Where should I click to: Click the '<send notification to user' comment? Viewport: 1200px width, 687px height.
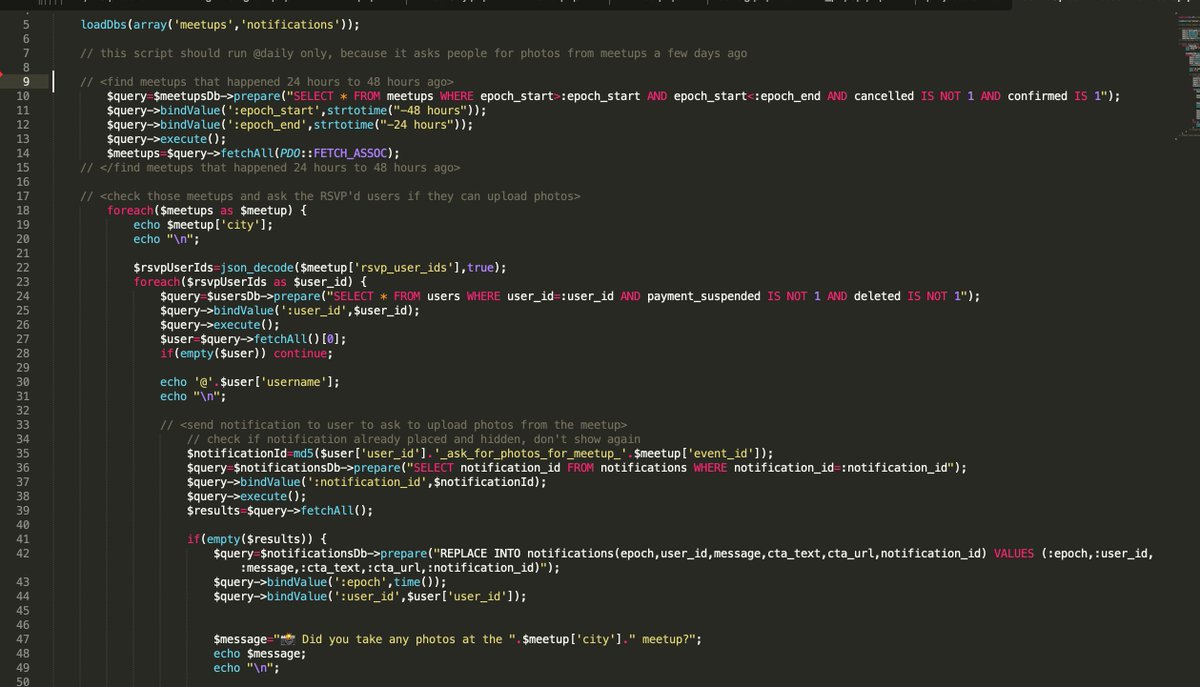pos(393,425)
